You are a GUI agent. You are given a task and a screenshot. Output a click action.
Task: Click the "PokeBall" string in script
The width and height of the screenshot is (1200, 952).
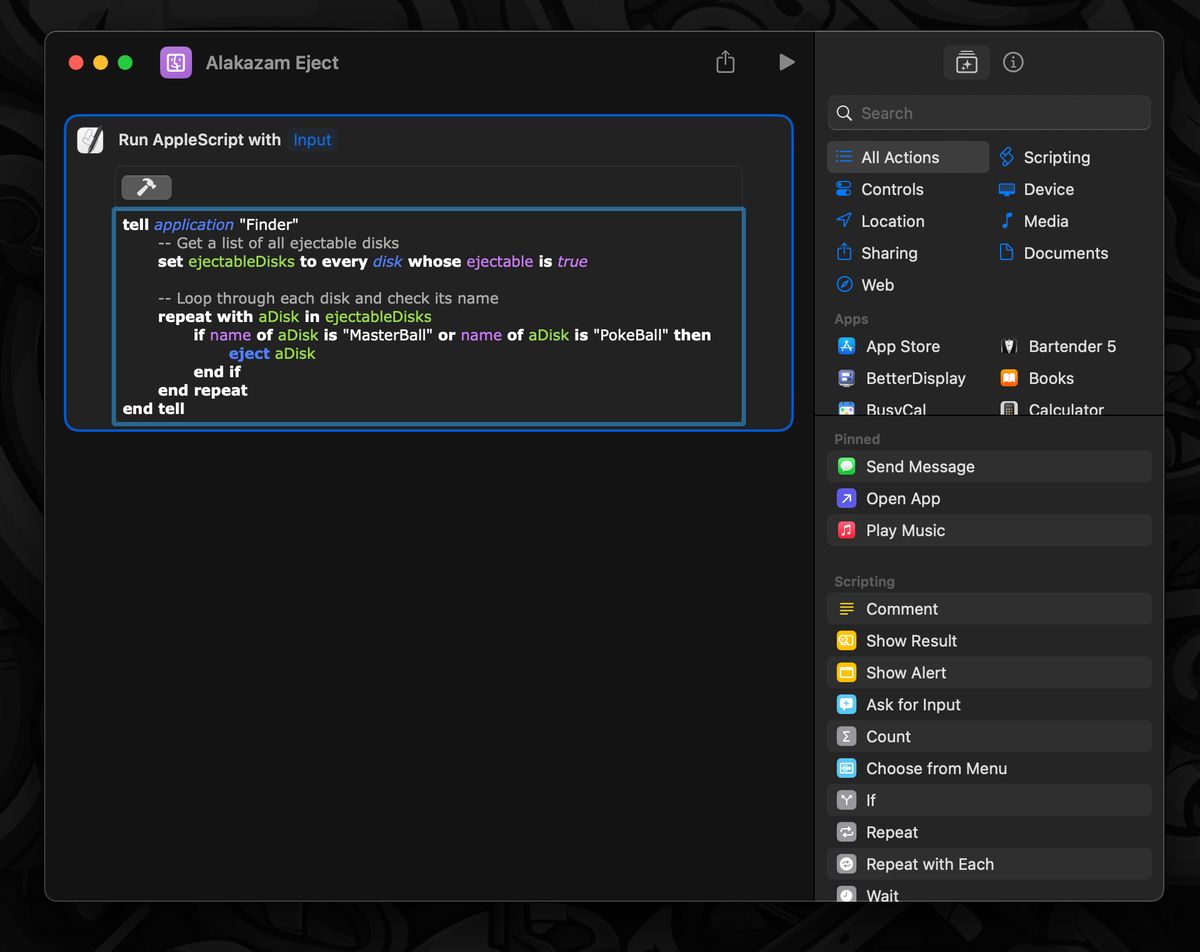point(631,335)
